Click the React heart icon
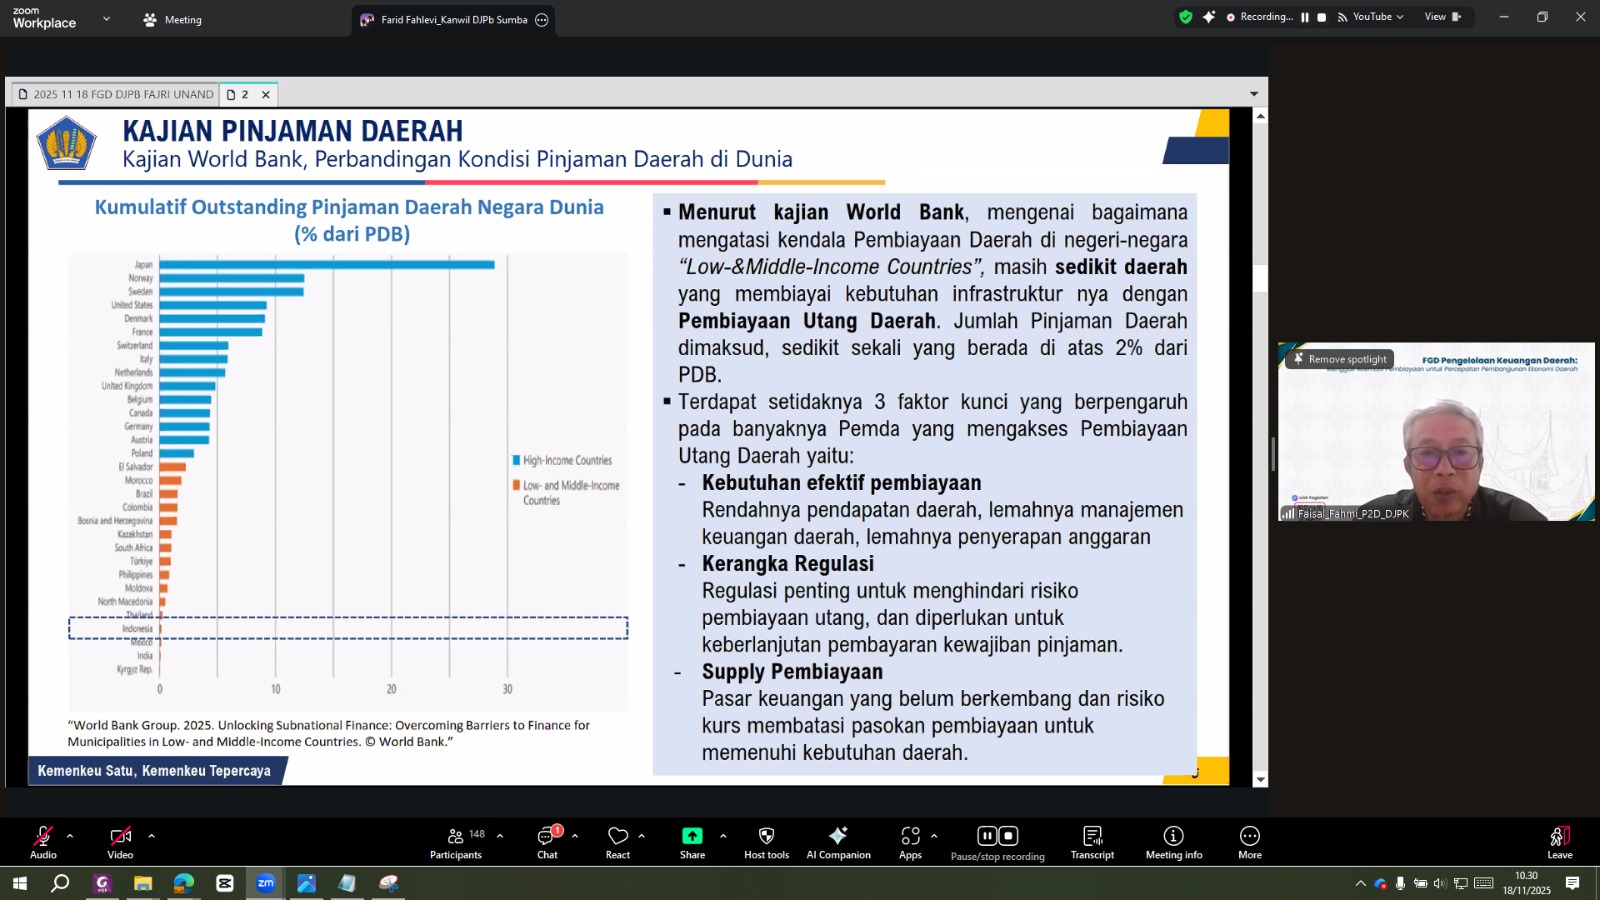Viewport: 1600px width, 900px height. (x=618, y=842)
